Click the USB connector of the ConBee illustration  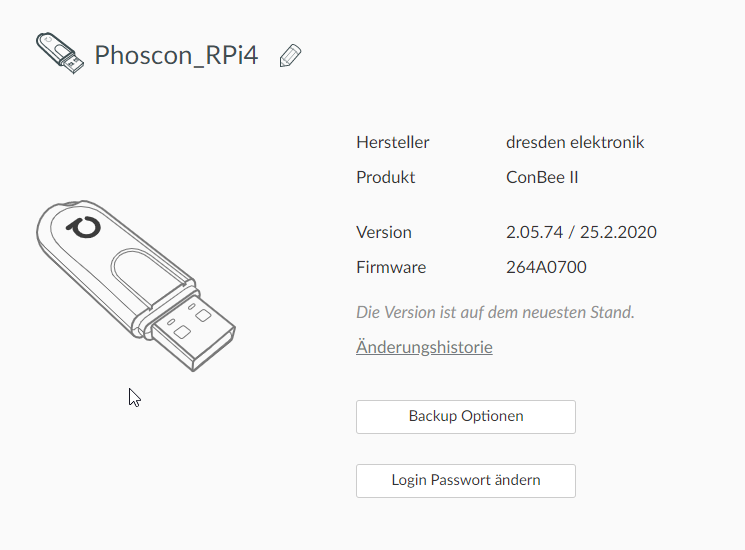(192, 326)
